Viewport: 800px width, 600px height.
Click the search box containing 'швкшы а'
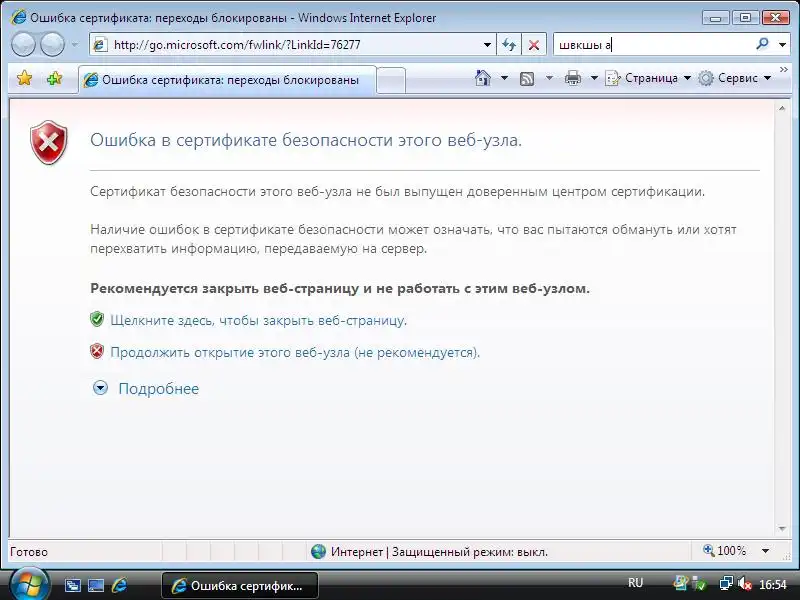653,45
